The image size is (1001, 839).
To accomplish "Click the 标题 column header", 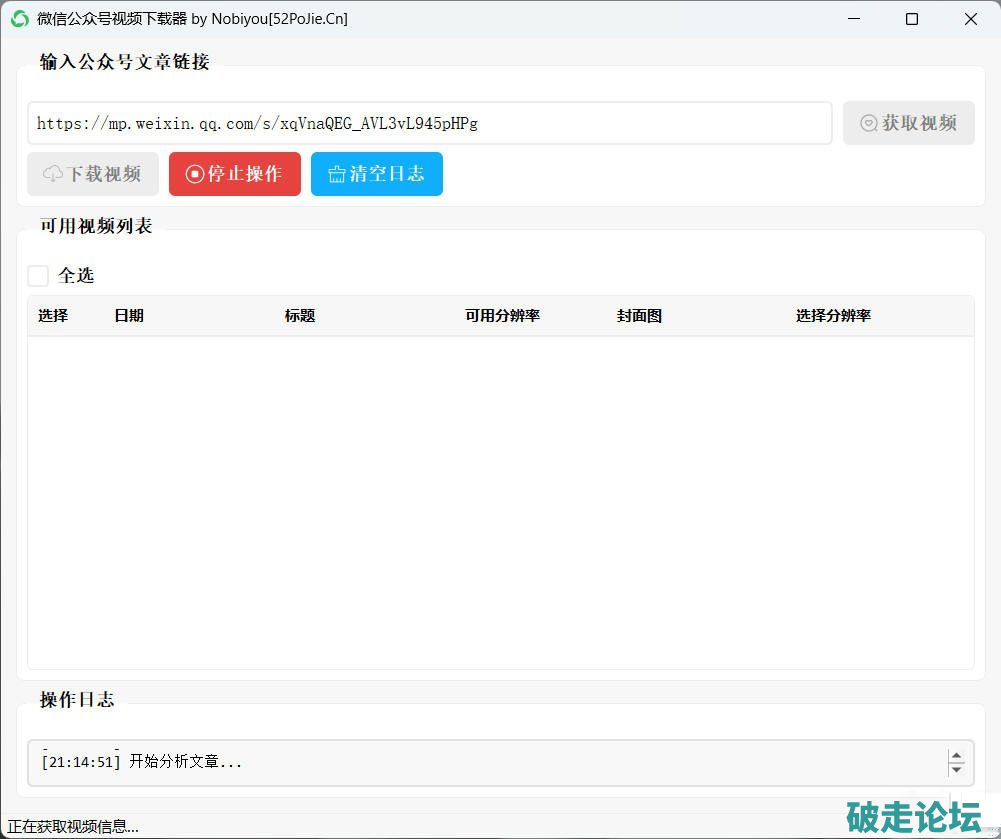I will coord(300,316).
